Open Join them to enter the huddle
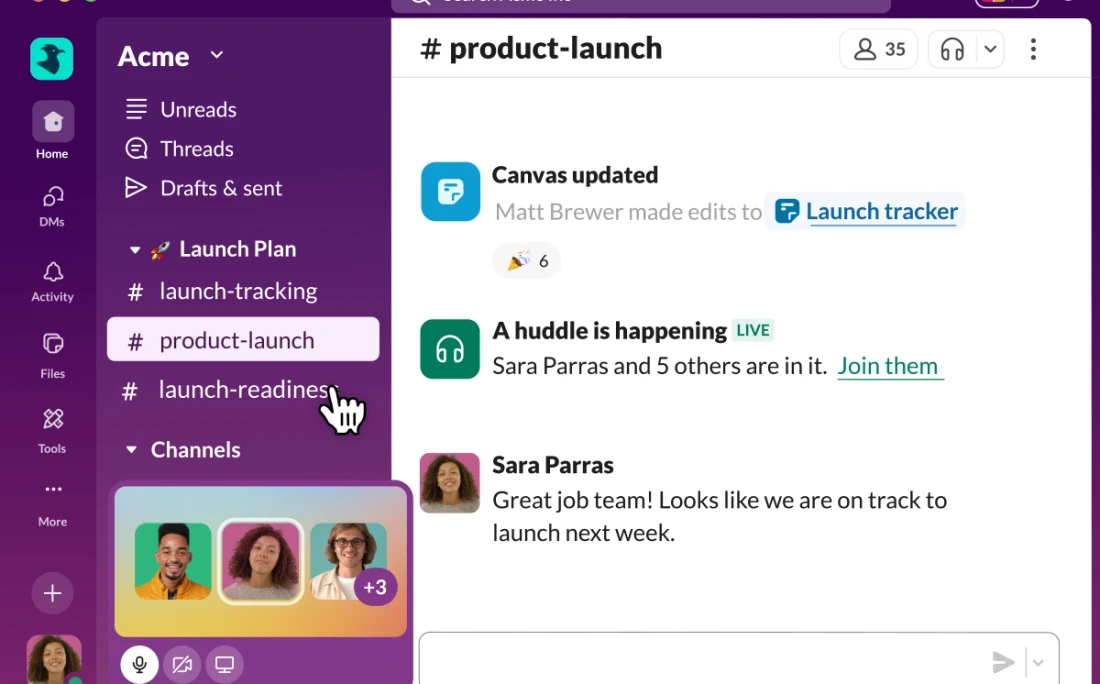 [x=889, y=366]
